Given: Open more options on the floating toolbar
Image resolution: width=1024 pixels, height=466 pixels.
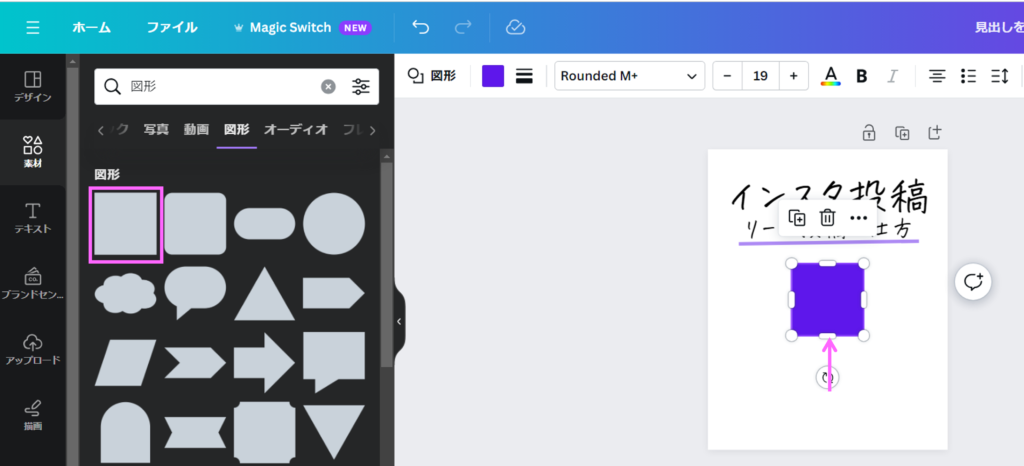Looking at the screenshot, I should coord(858,218).
